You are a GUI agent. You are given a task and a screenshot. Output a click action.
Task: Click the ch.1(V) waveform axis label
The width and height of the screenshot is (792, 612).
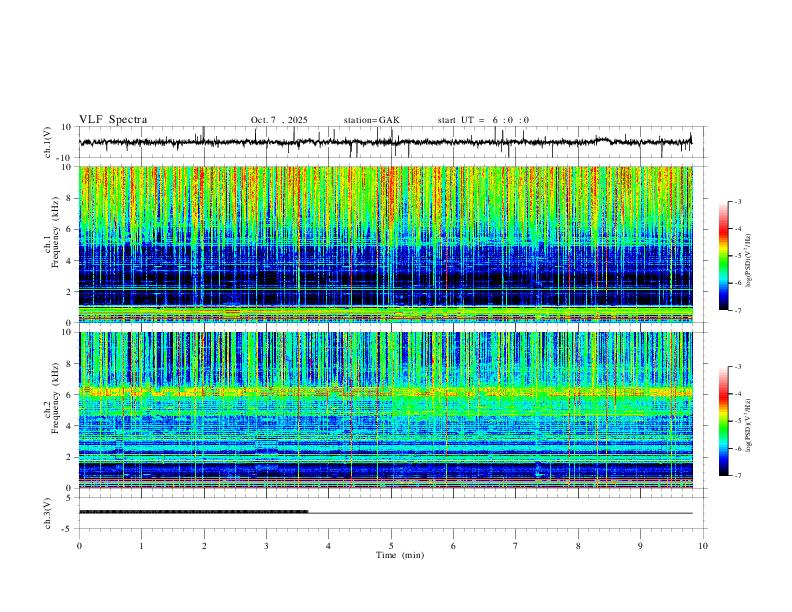pyautogui.click(x=48, y=142)
